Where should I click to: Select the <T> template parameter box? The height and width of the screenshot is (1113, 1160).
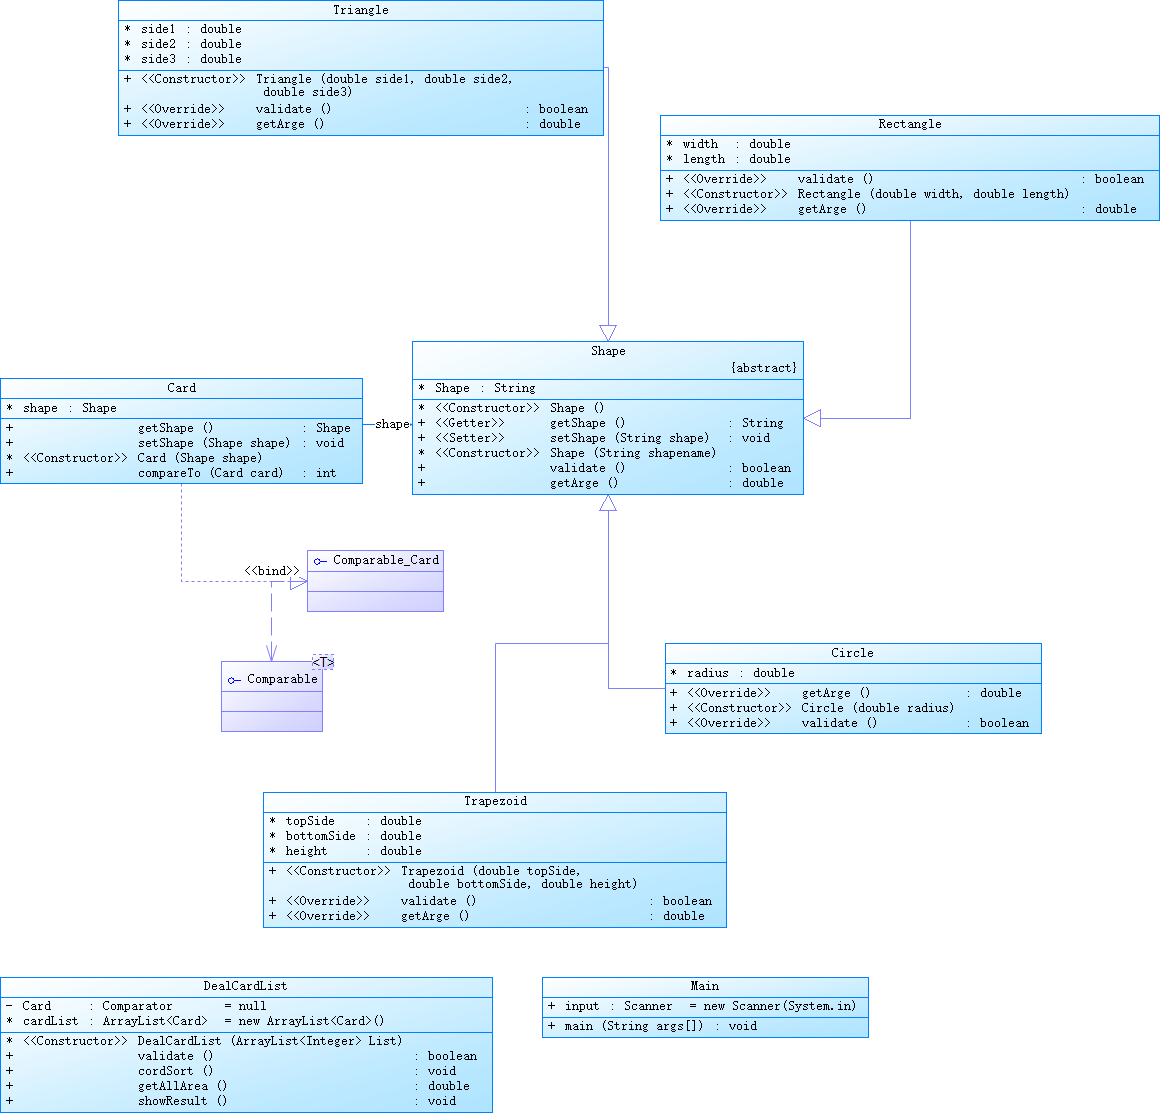[323, 662]
